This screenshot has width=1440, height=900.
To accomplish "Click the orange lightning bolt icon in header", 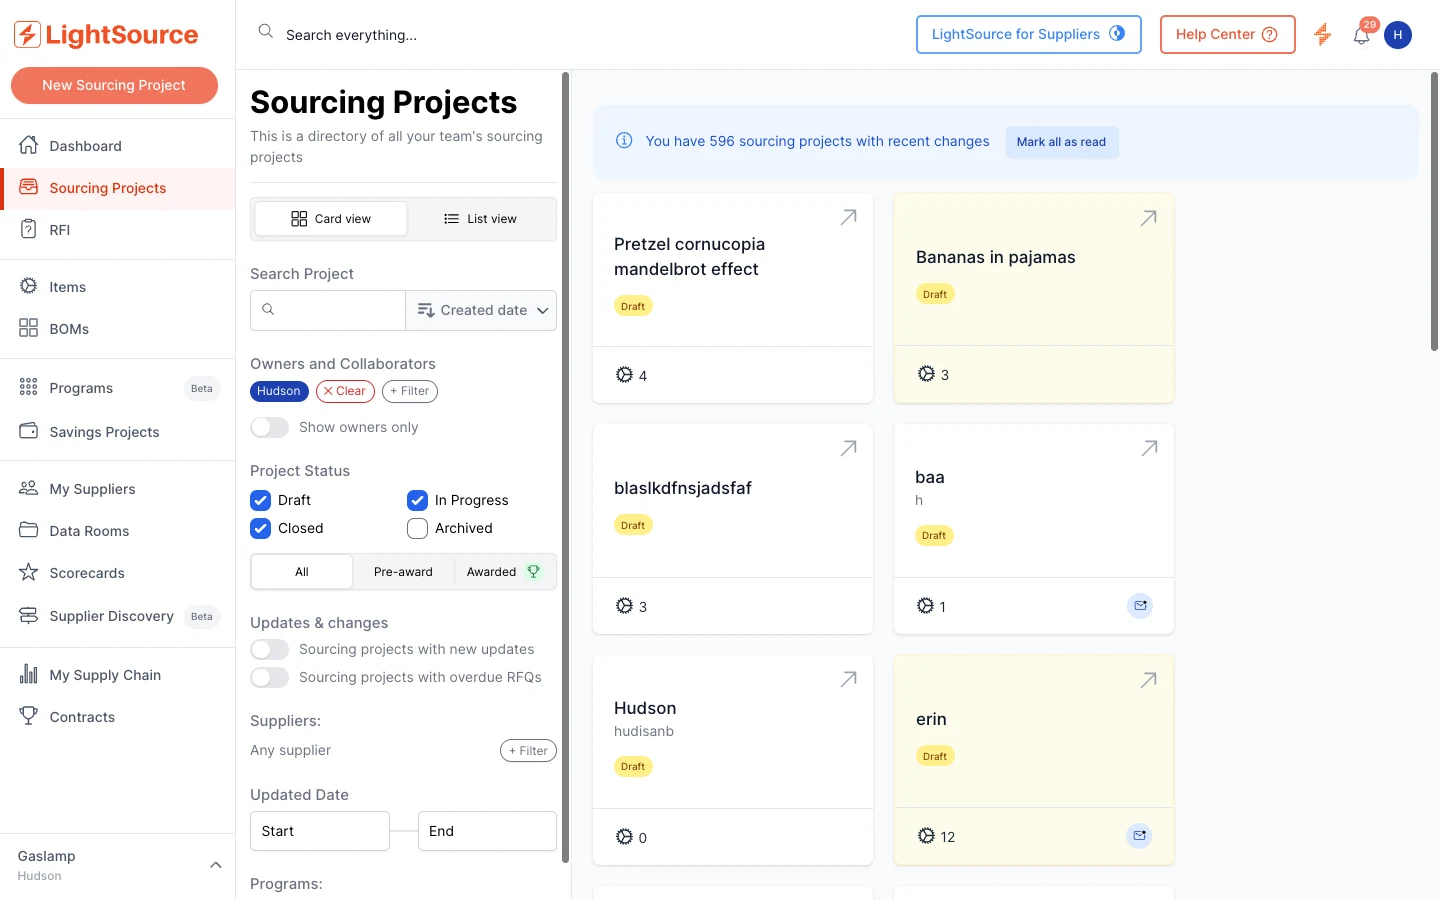I will pyautogui.click(x=1323, y=34).
